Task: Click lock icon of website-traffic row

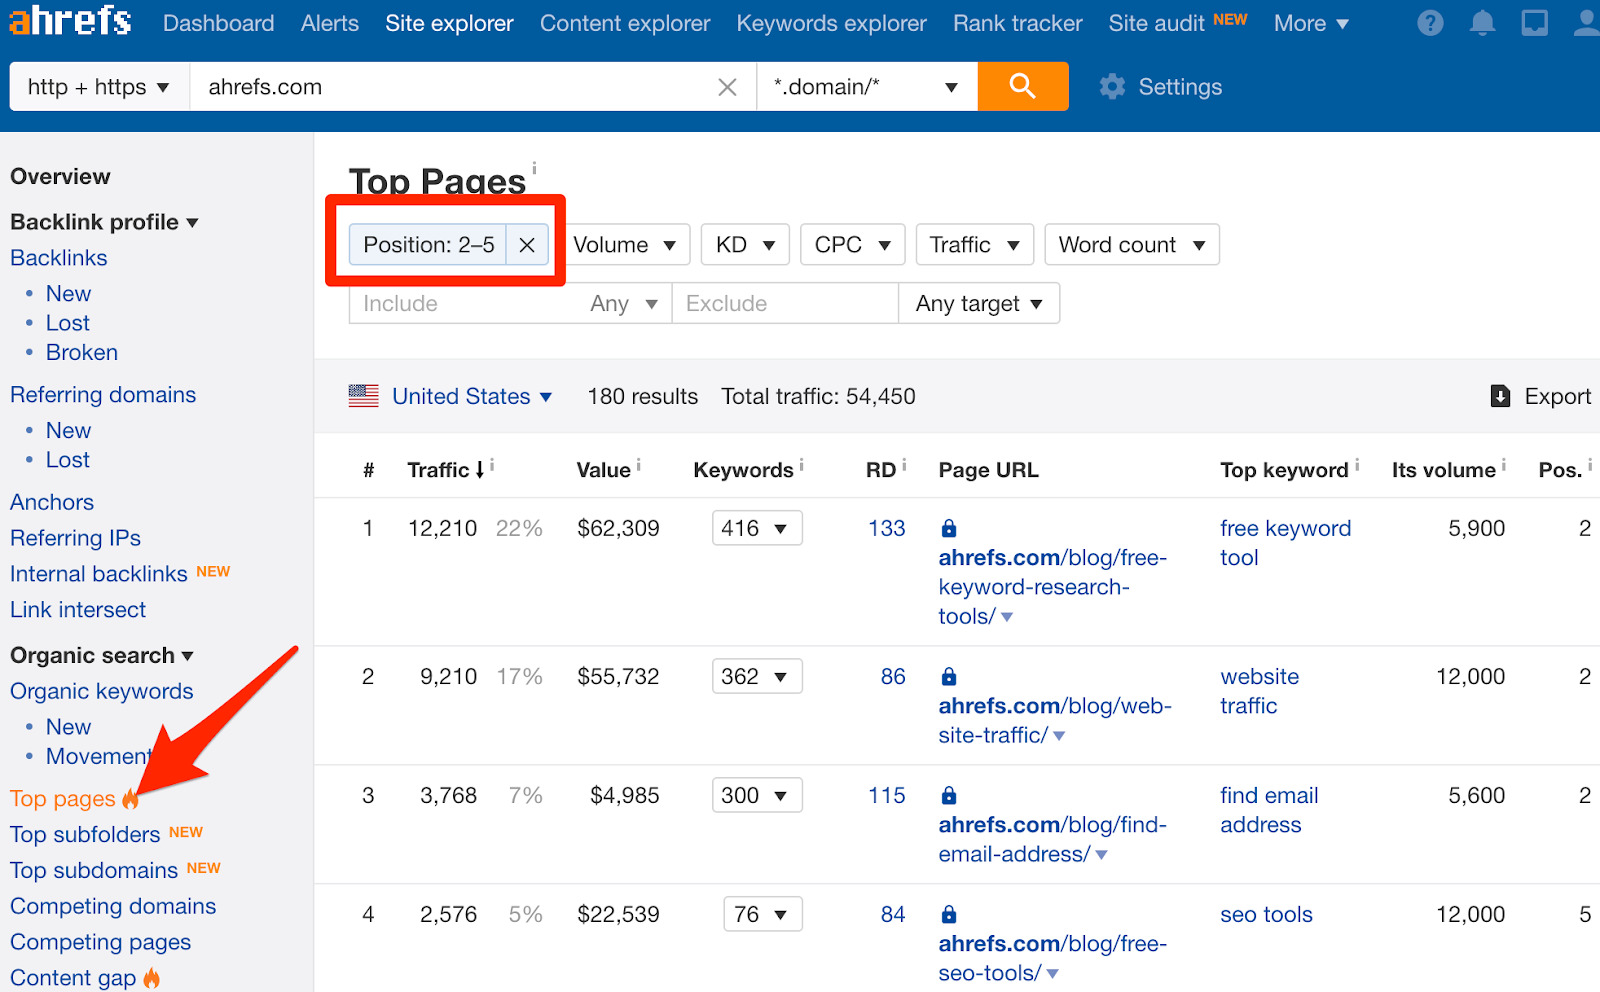Action: (949, 677)
